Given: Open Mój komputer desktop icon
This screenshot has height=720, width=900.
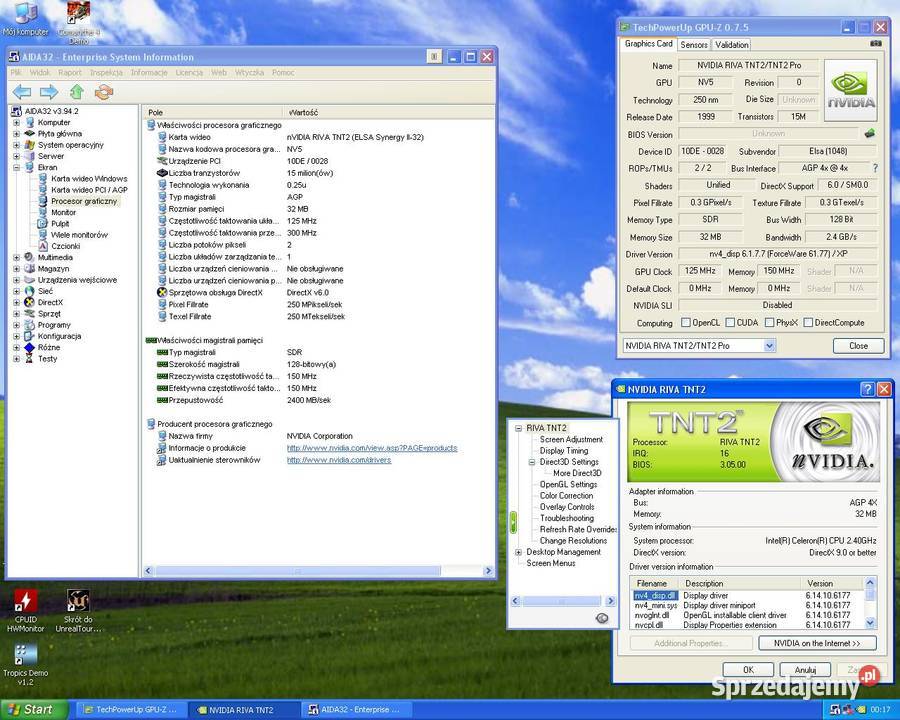Looking at the screenshot, I should [x=25, y=19].
